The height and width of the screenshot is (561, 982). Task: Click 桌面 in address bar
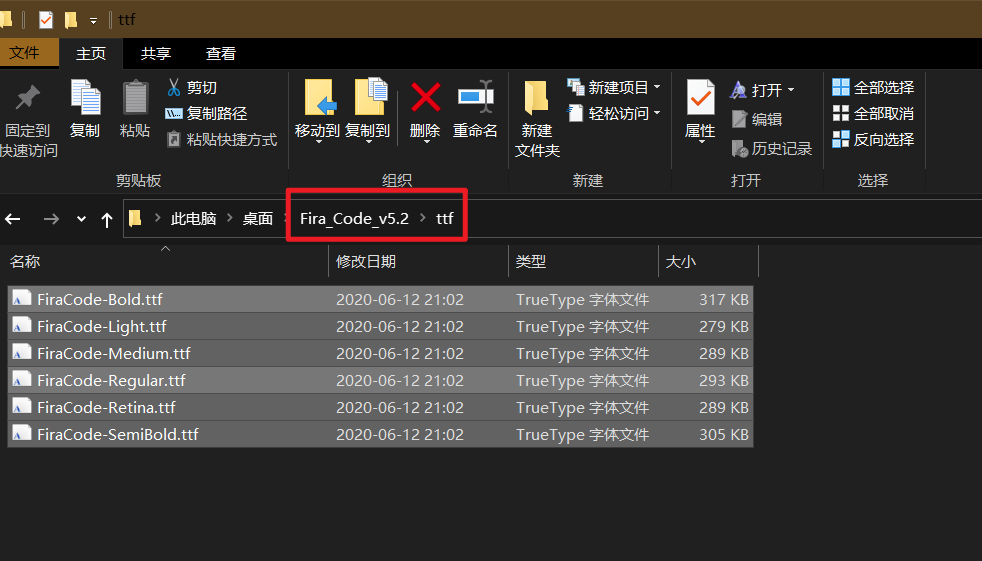point(258,219)
